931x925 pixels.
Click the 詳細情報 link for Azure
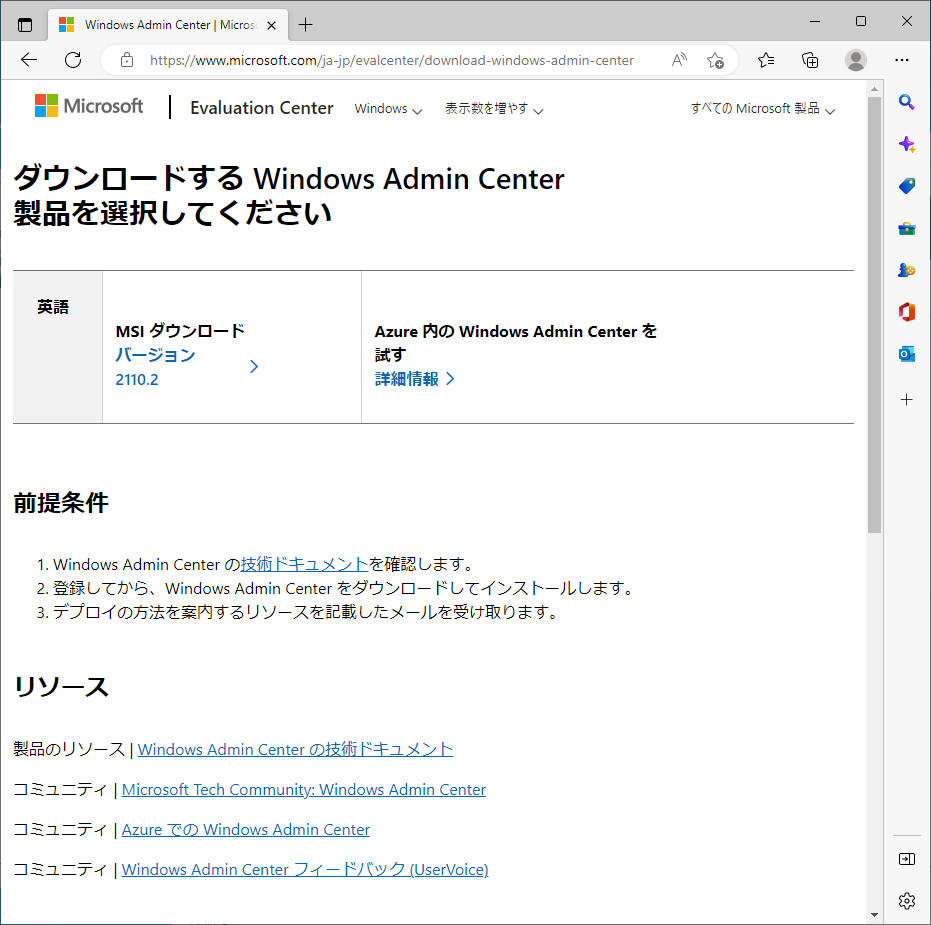[x=414, y=379]
